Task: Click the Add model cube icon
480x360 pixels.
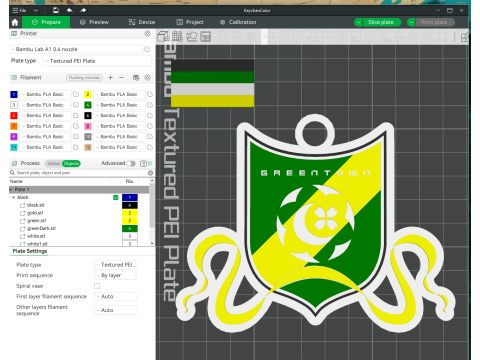Action: [163, 36]
